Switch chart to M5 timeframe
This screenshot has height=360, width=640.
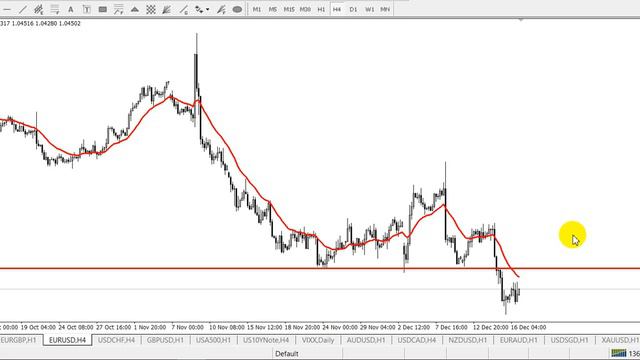[x=273, y=9]
